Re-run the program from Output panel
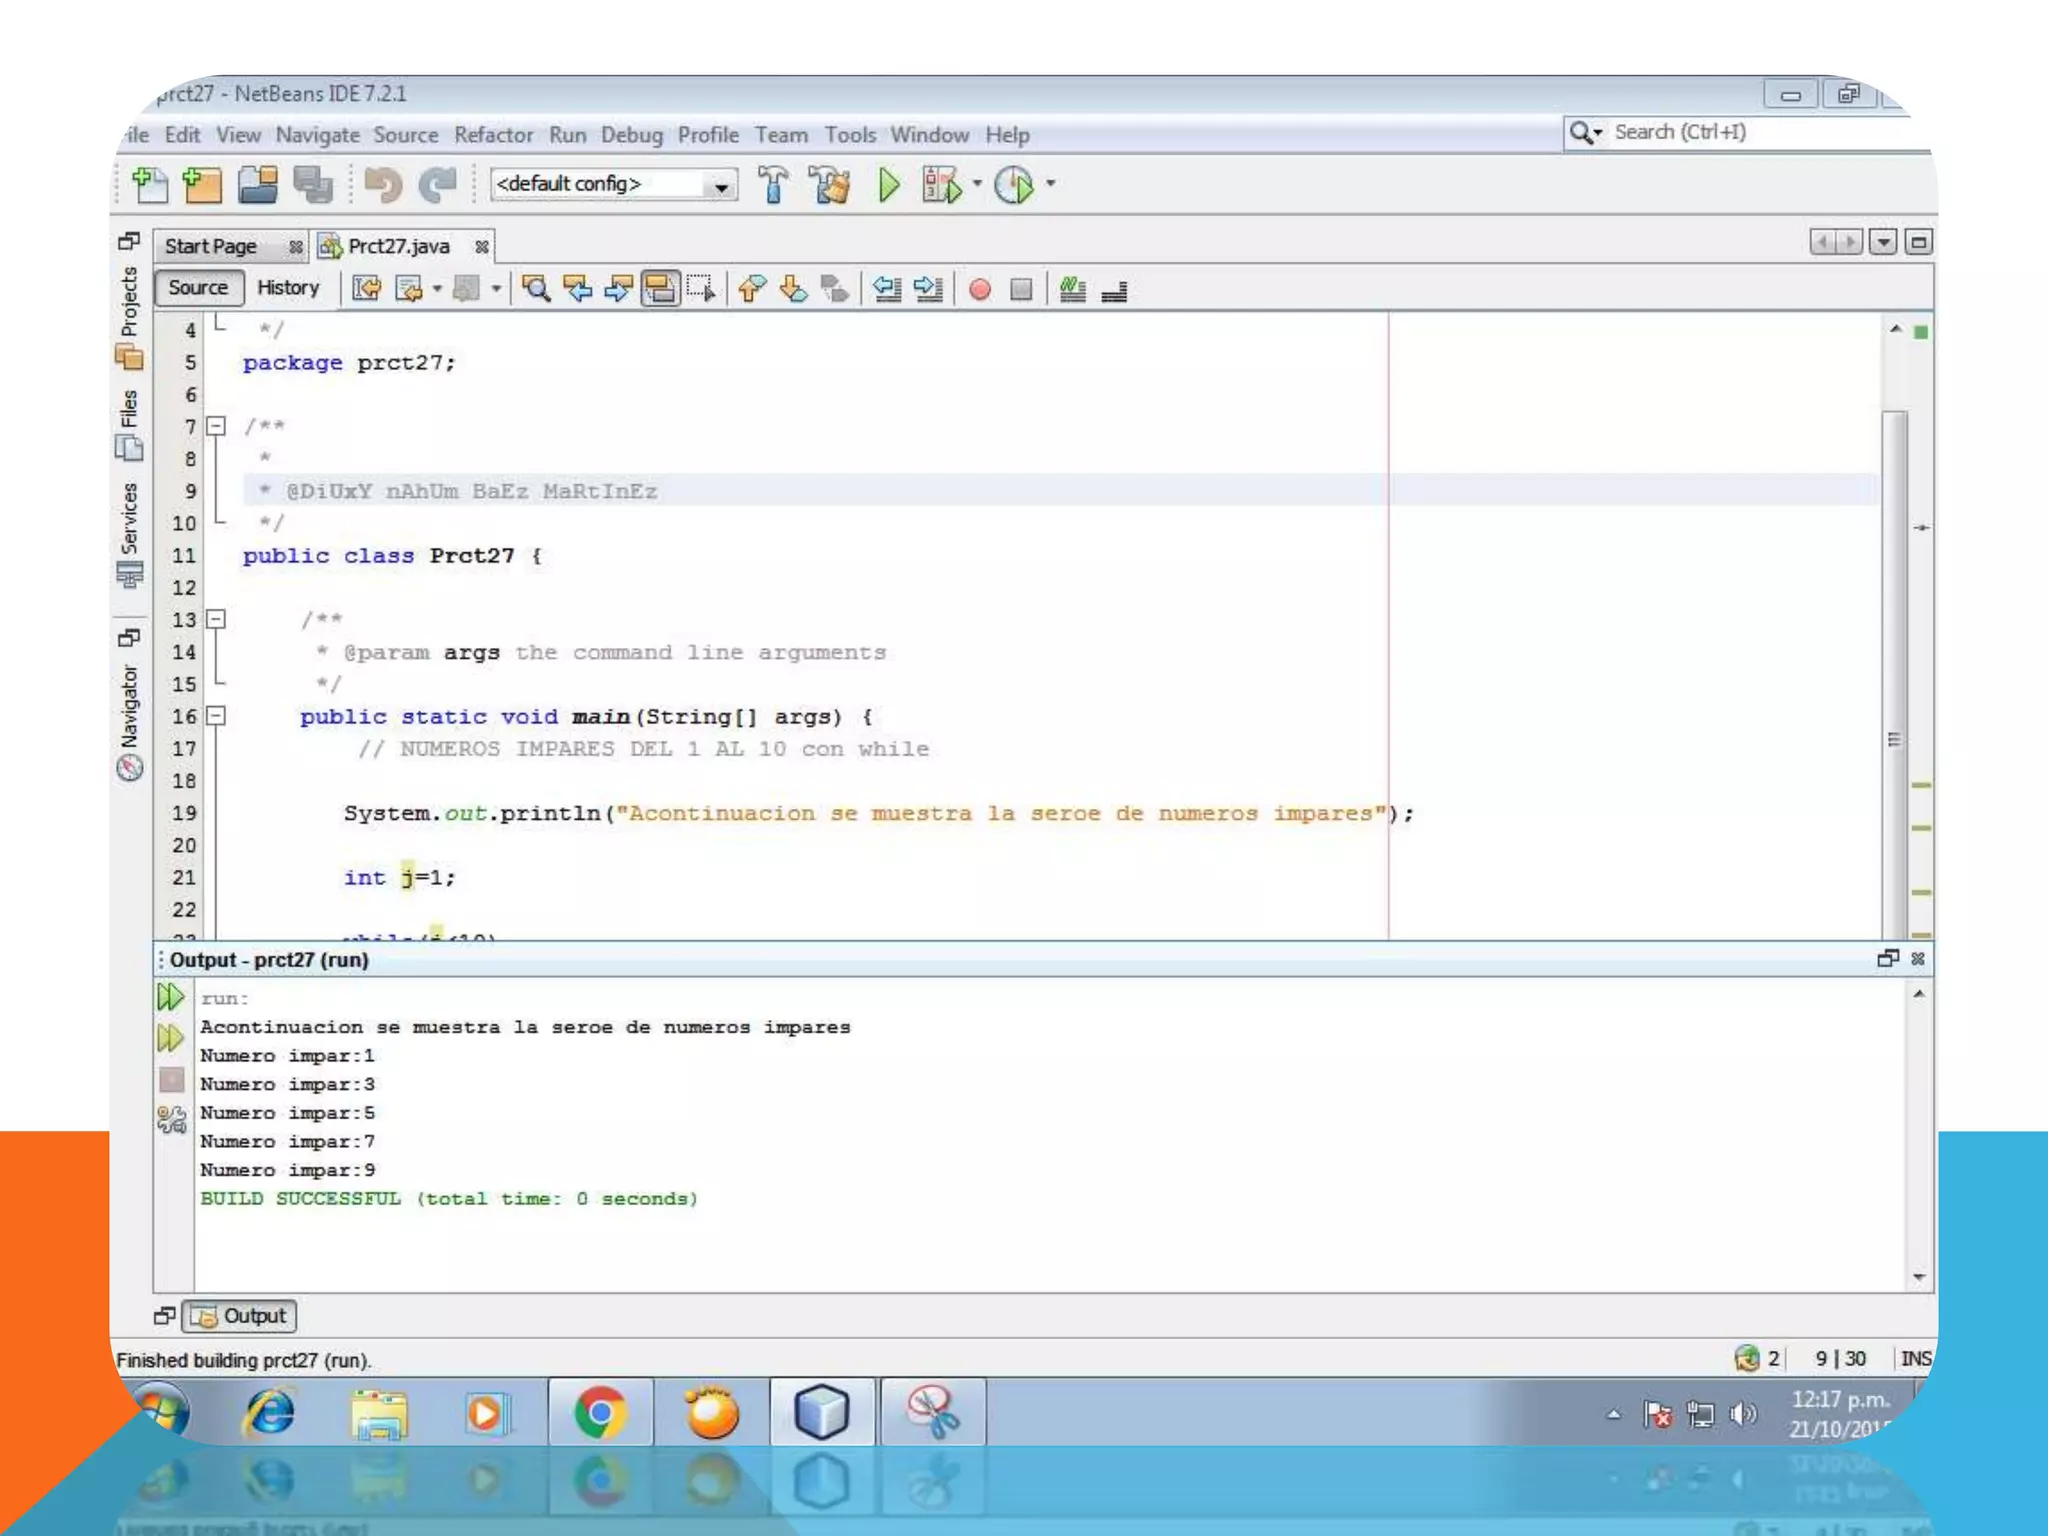This screenshot has height=1536, width=2048. point(170,997)
